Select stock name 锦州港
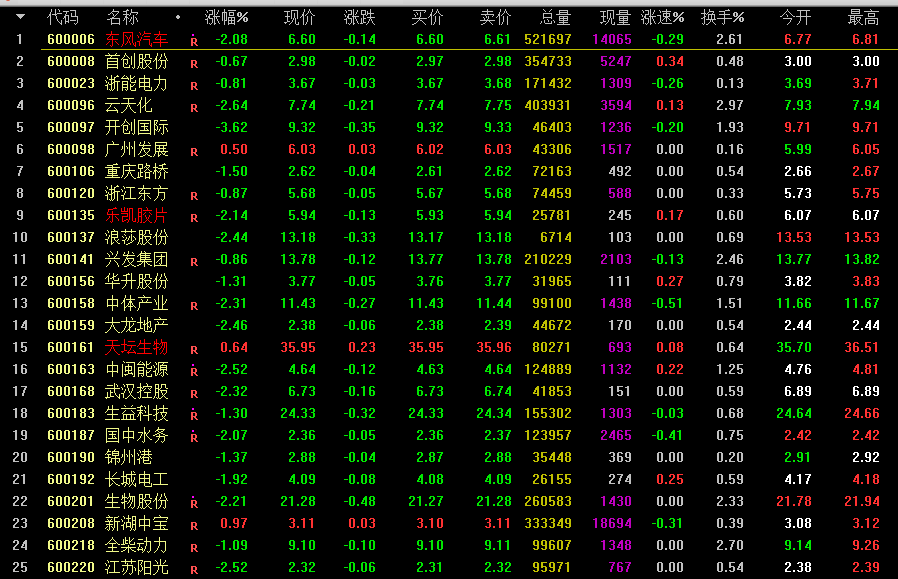 (x=128, y=457)
